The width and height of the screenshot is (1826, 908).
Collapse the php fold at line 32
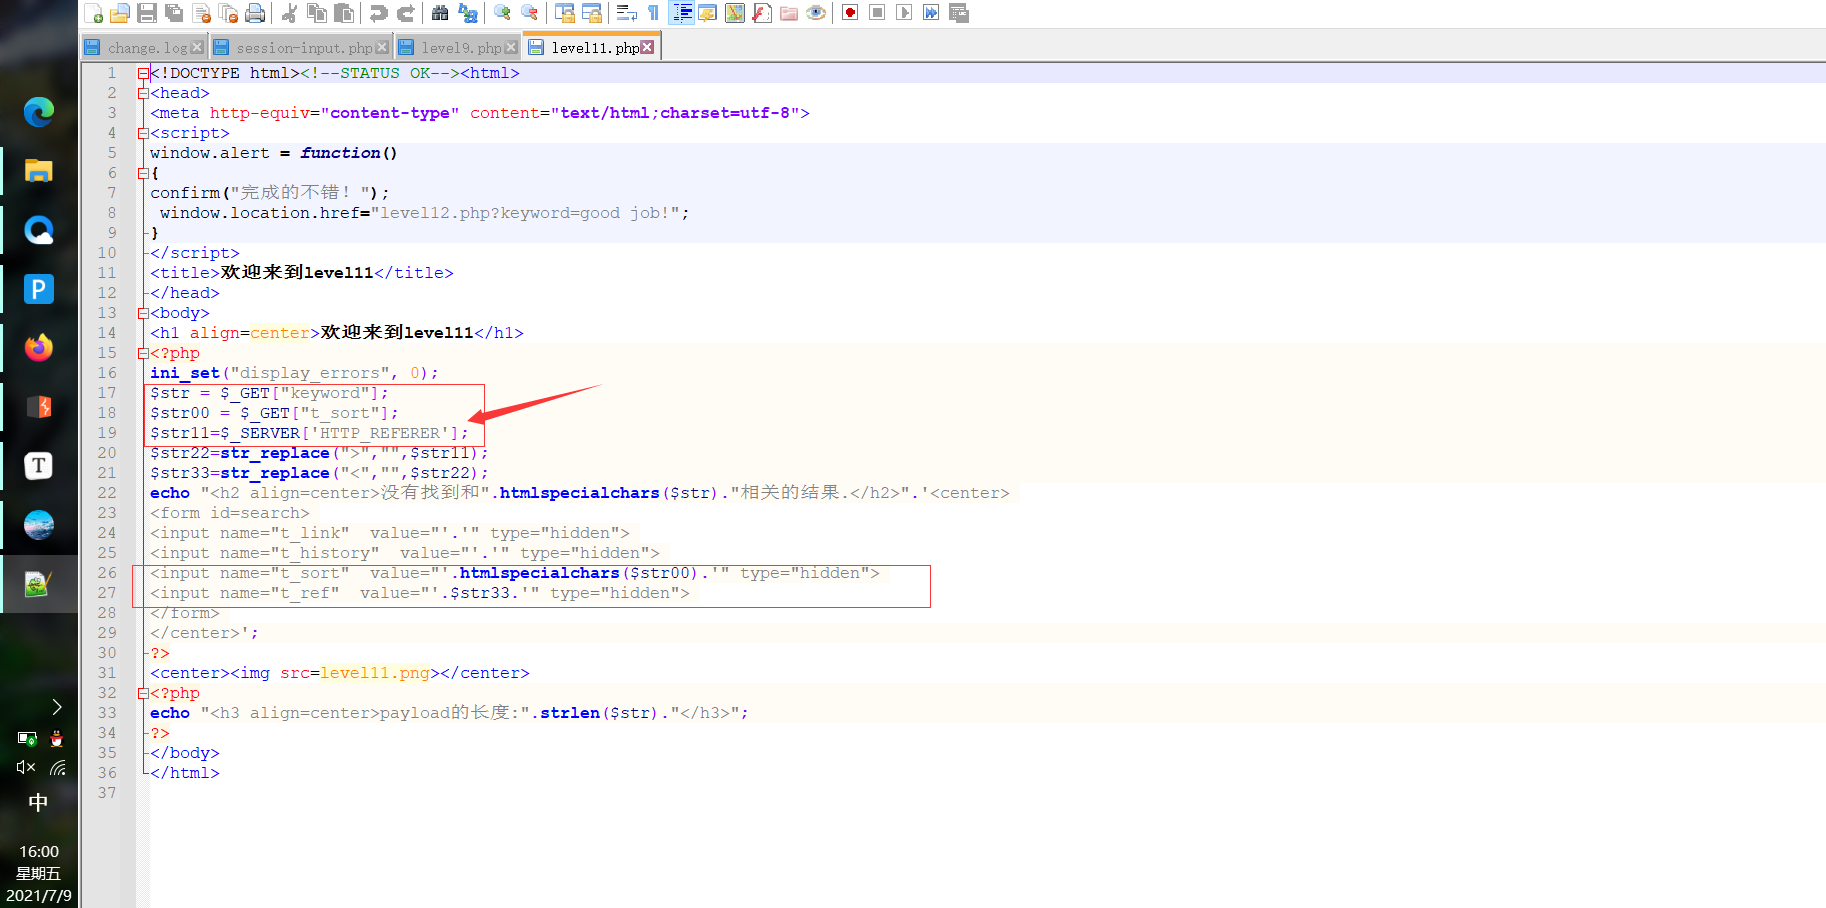pyautogui.click(x=143, y=693)
